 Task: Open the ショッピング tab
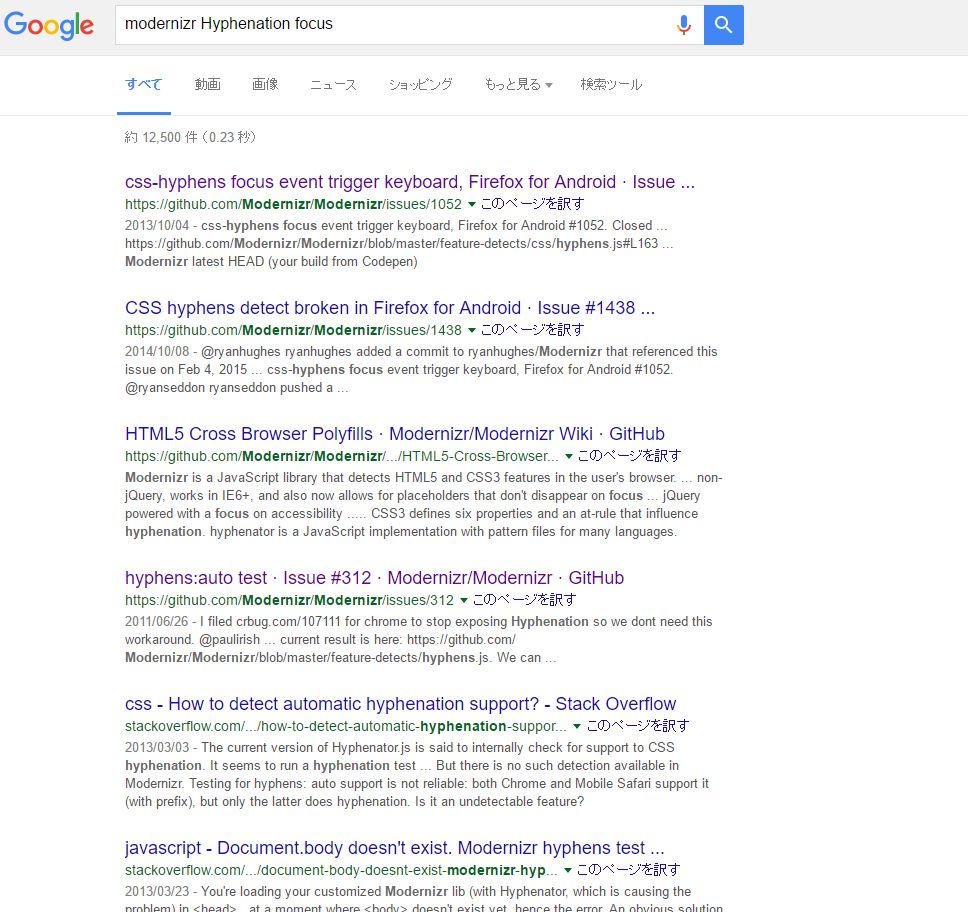[420, 84]
